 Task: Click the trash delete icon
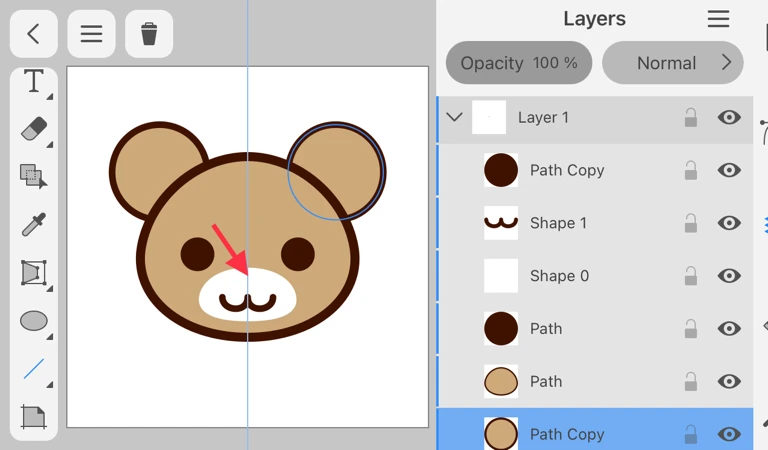click(x=149, y=34)
